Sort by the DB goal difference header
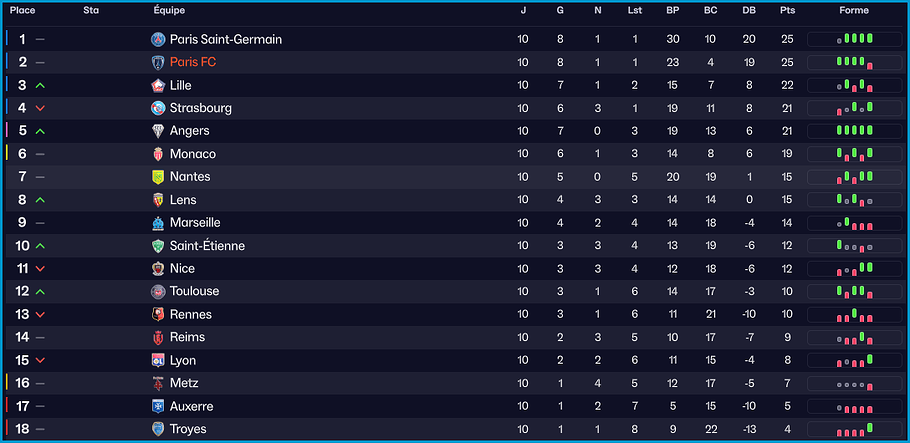The image size is (910, 443). 749,10
